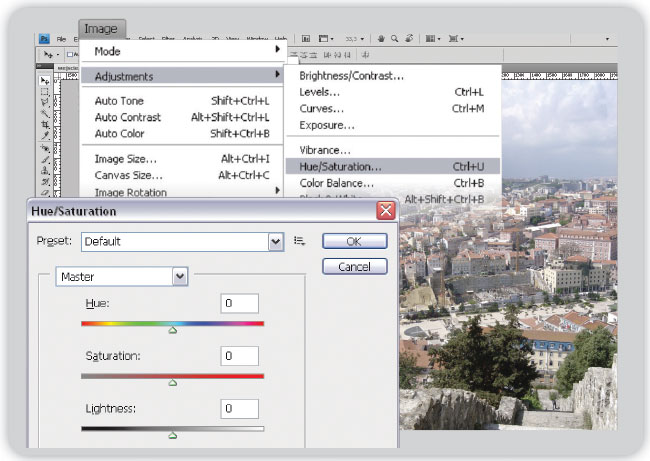Select Curves in the Adjustments submenu
650x461 pixels.
click(322, 108)
